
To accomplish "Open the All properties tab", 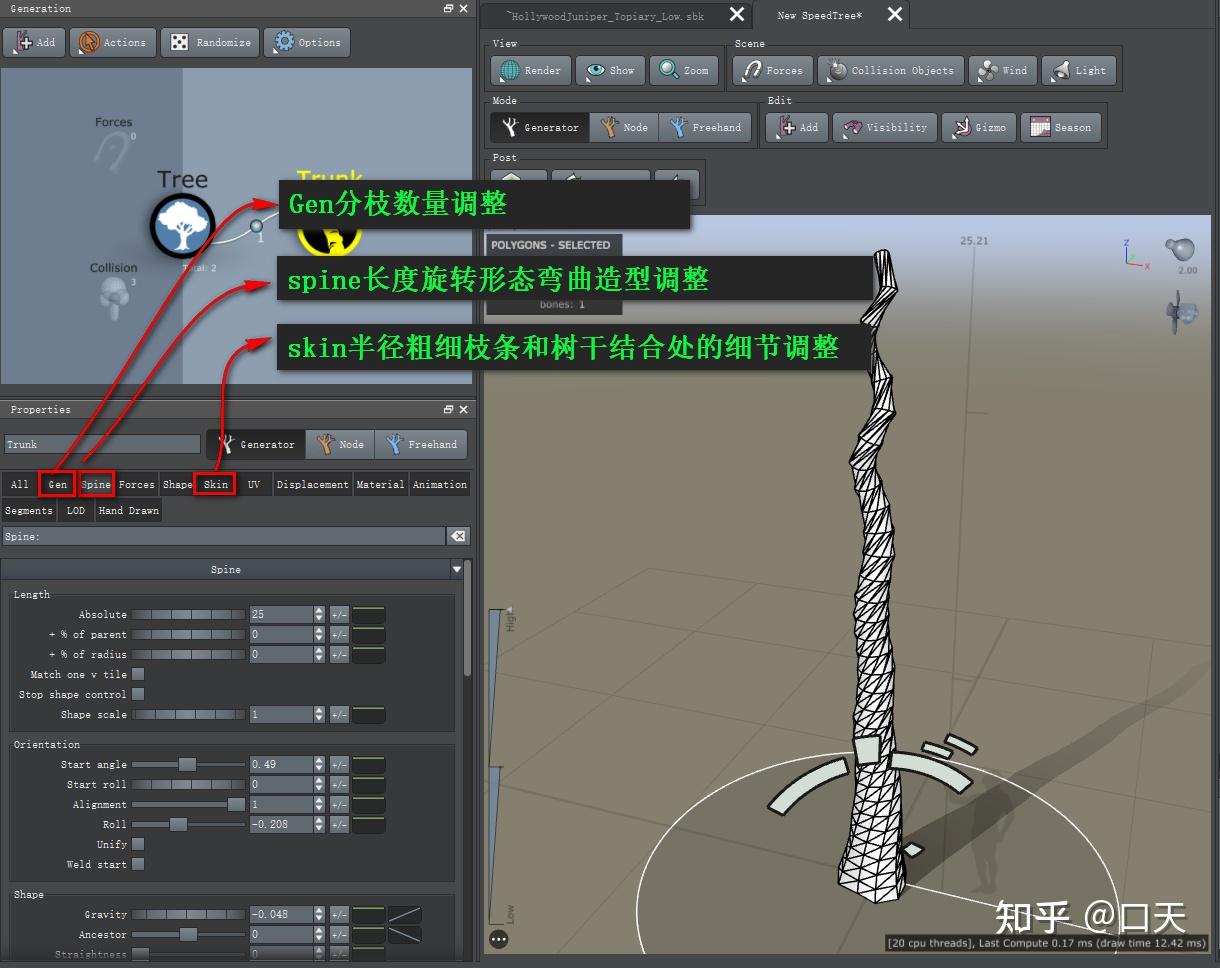I will click(20, 484).
